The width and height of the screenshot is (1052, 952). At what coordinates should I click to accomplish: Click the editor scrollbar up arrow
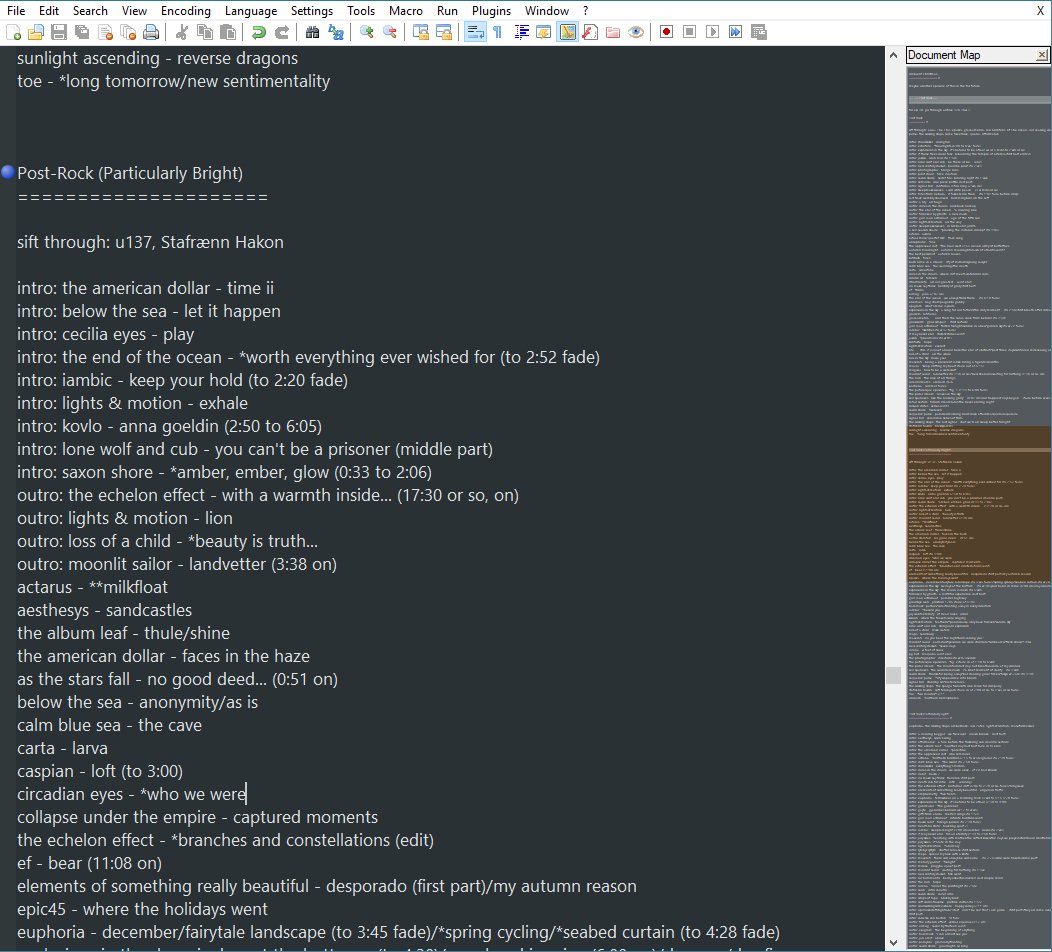pyautogui.click(x=893, y=55)
